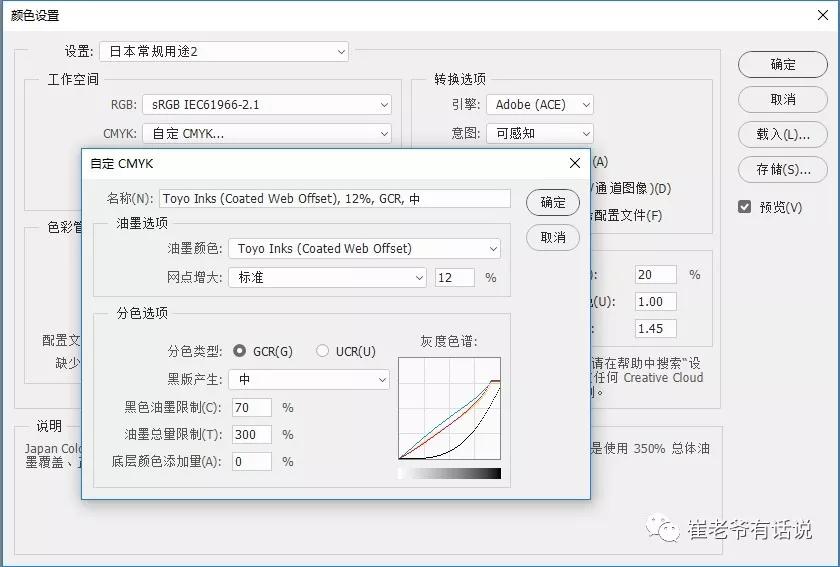Click the 黑色油墨限制 70 field
The image size is (840, 567).
pyautogui.click(x=252, y=408)
